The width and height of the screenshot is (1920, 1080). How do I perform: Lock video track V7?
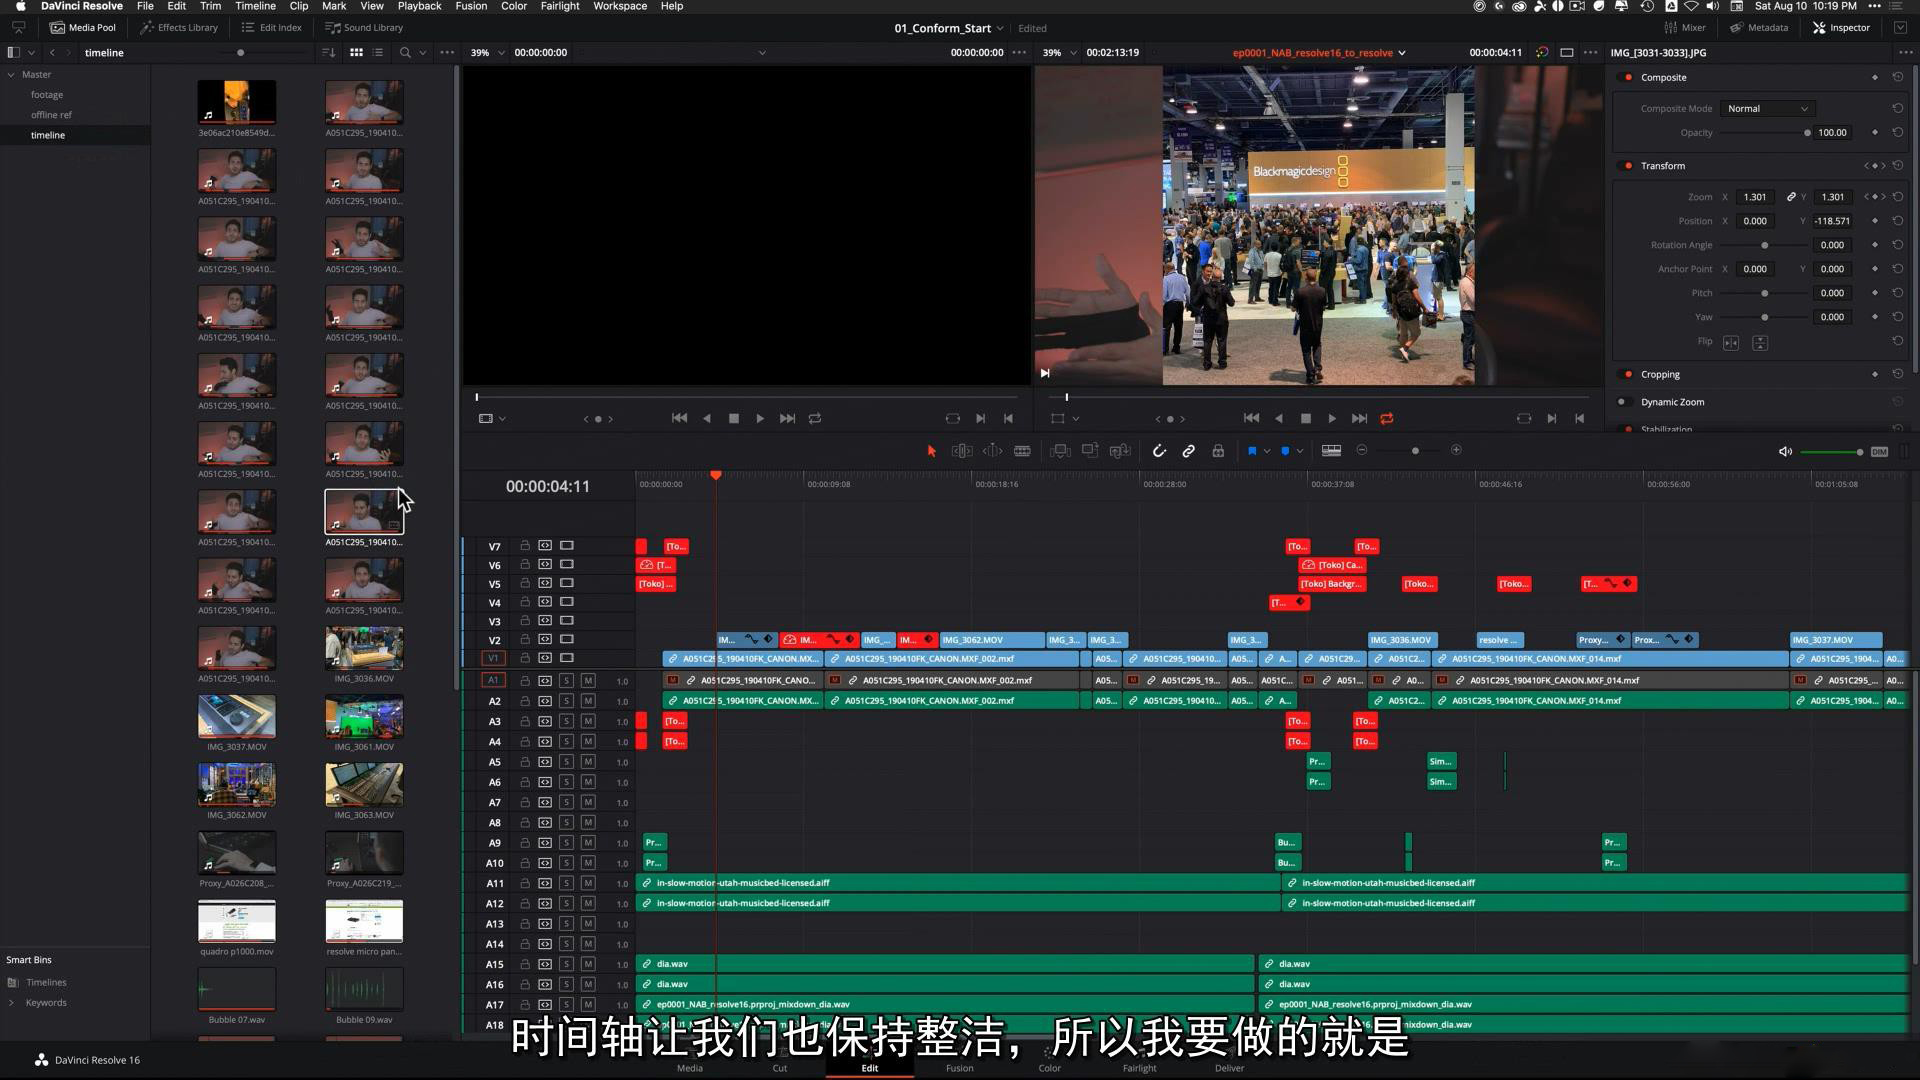click(x=524, y=546)
